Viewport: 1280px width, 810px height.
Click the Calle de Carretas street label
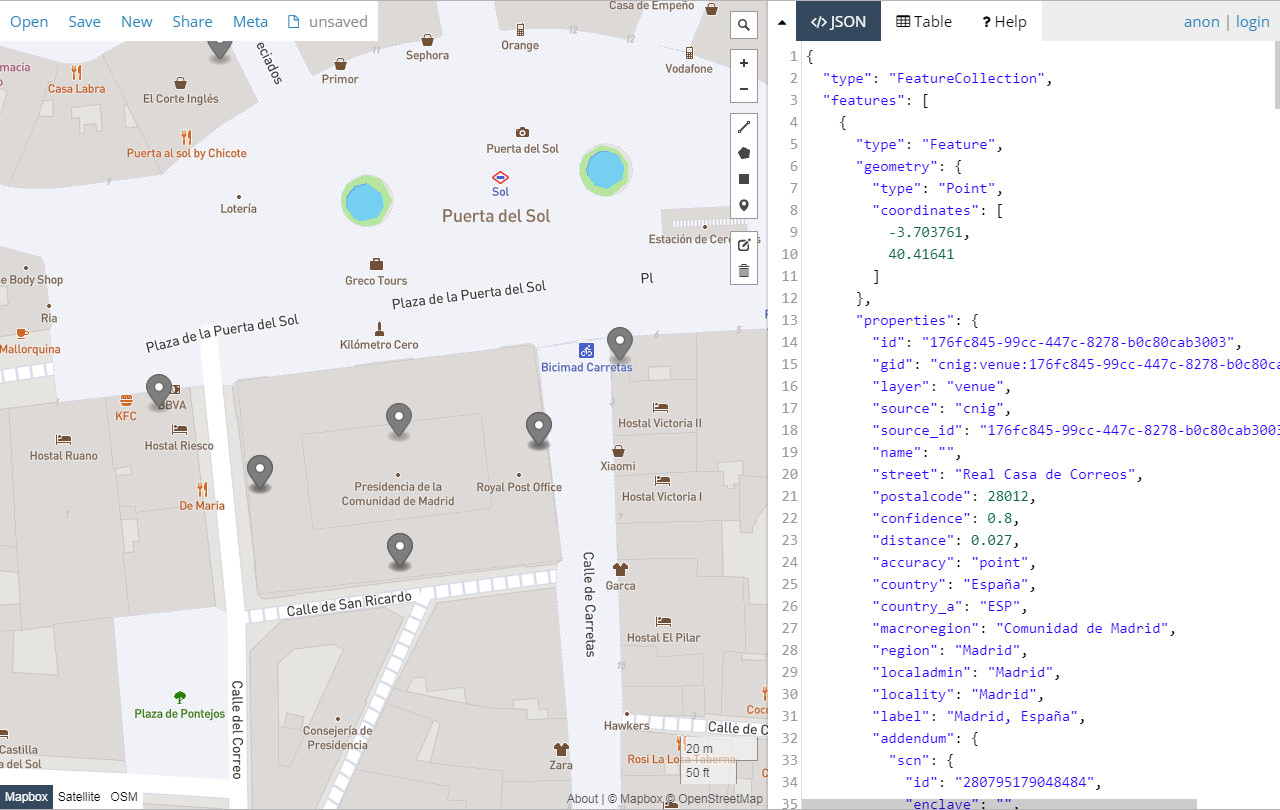[589, 604]
